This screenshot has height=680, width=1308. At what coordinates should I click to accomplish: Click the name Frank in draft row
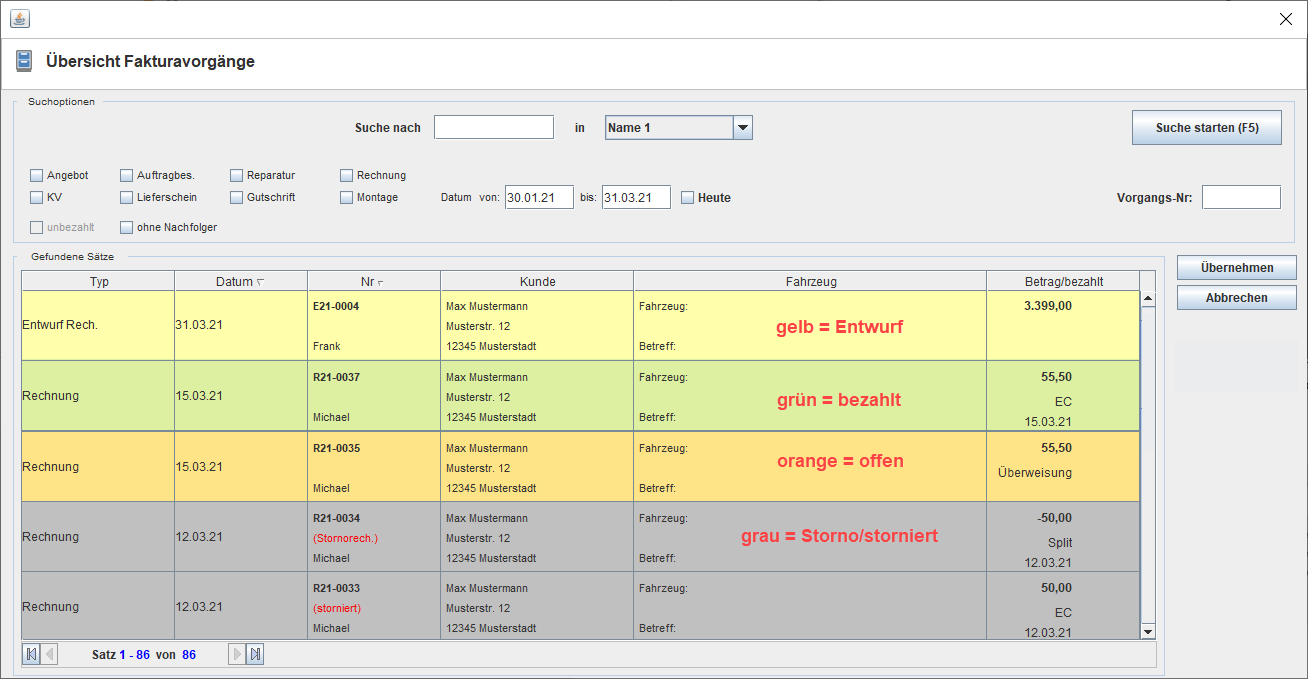327,346
